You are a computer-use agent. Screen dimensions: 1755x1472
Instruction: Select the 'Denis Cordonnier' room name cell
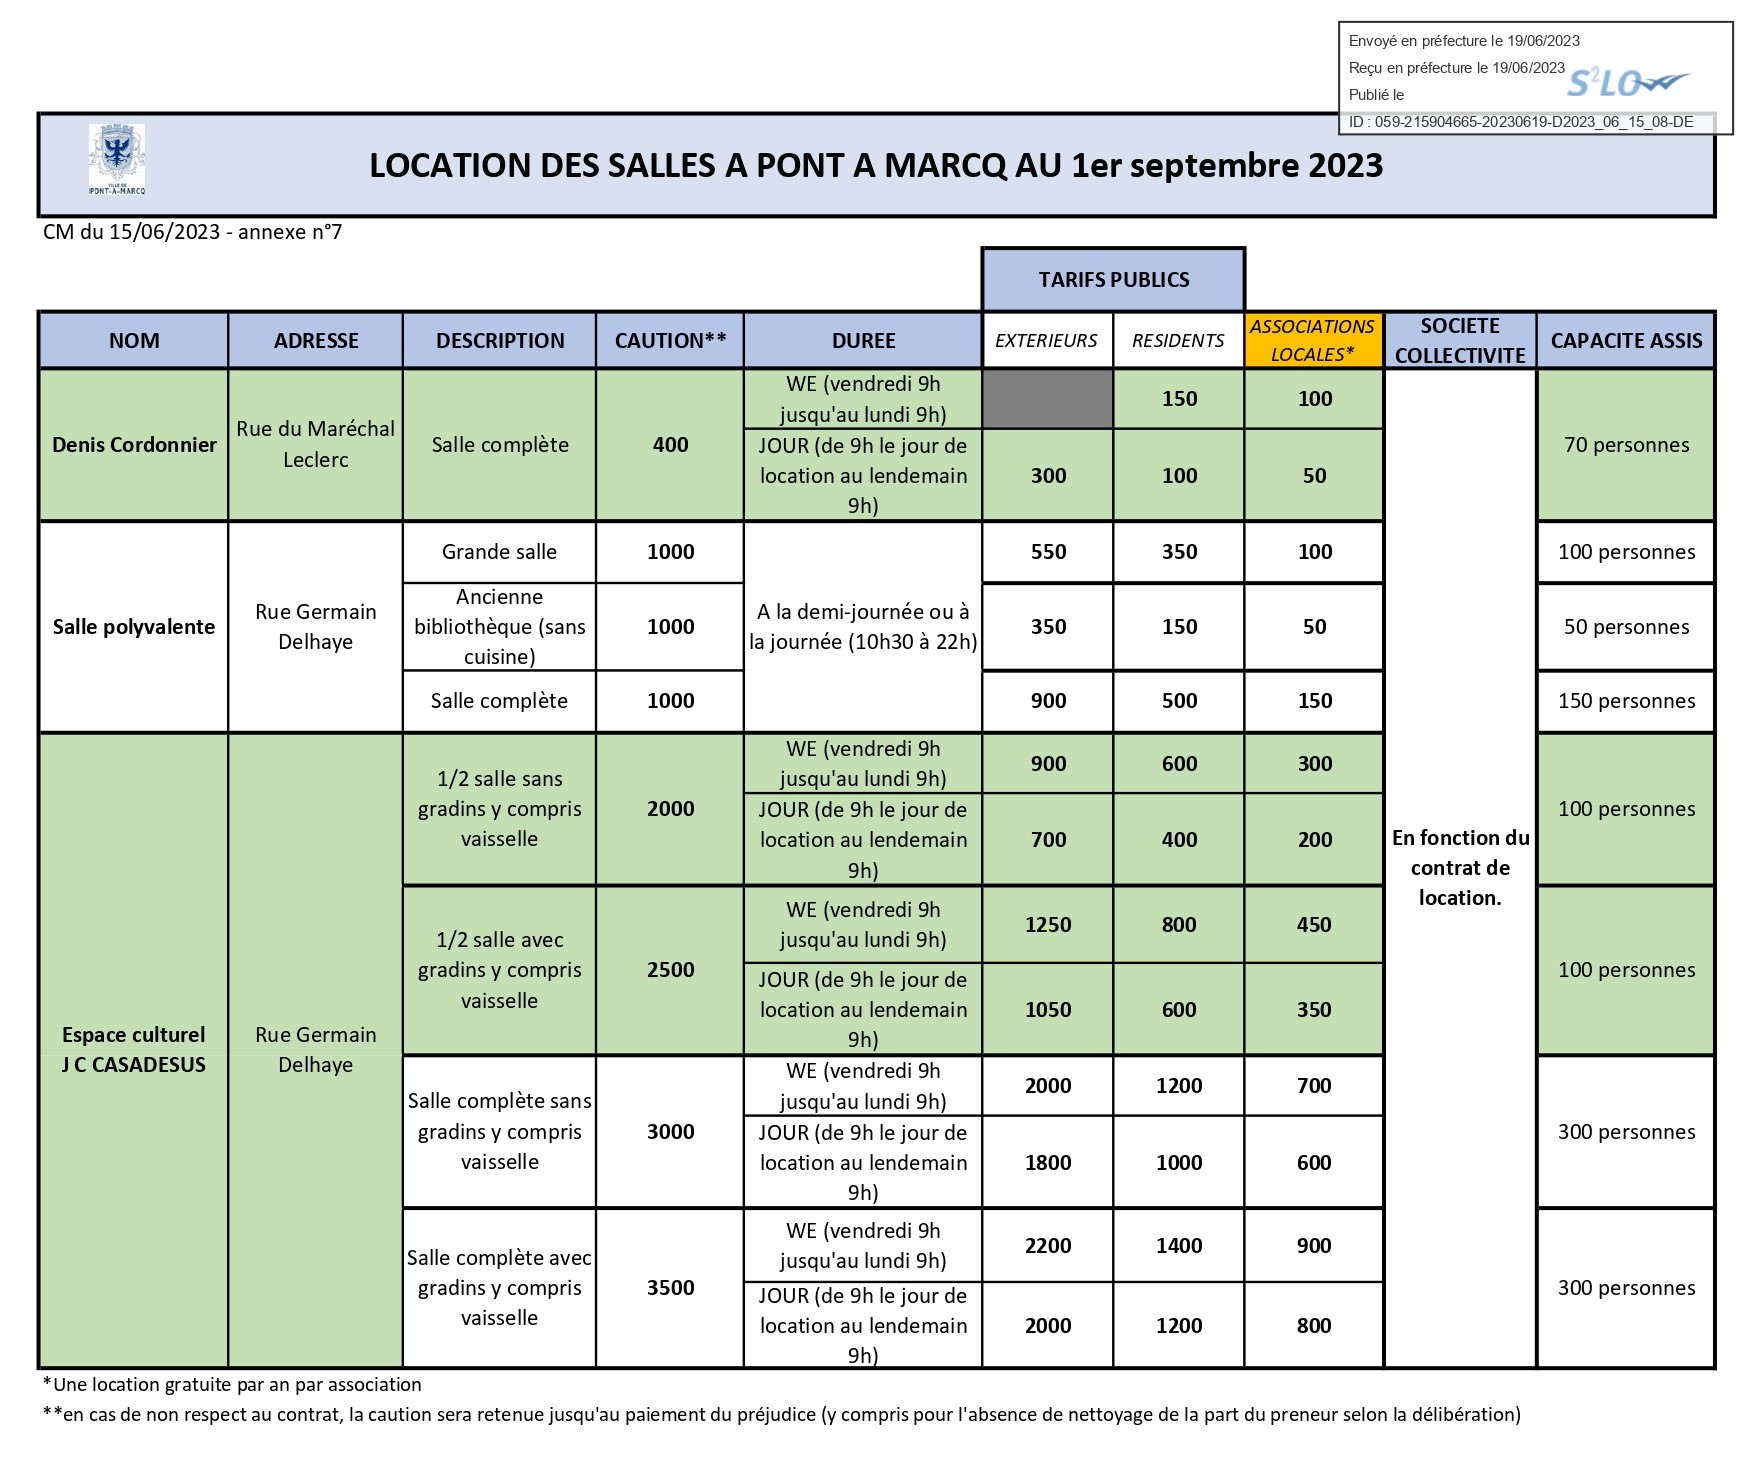[x=134, y=445]
